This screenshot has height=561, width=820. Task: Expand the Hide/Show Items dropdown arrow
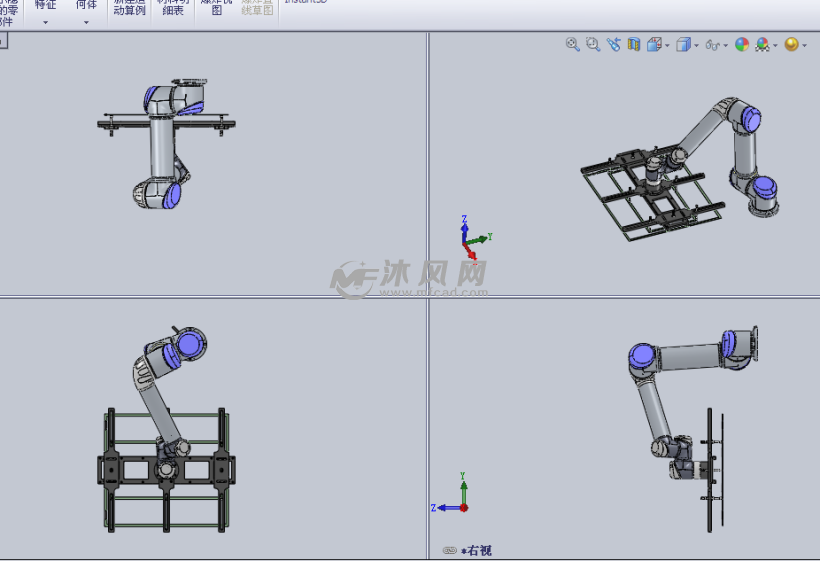click(x=725, y=46)
